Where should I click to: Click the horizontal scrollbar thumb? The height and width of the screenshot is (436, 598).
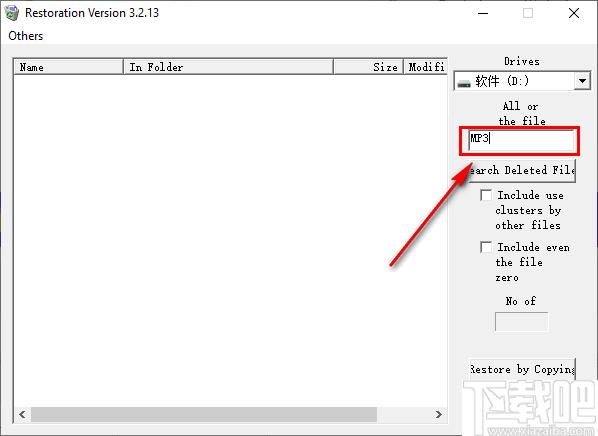pos(204,414)
